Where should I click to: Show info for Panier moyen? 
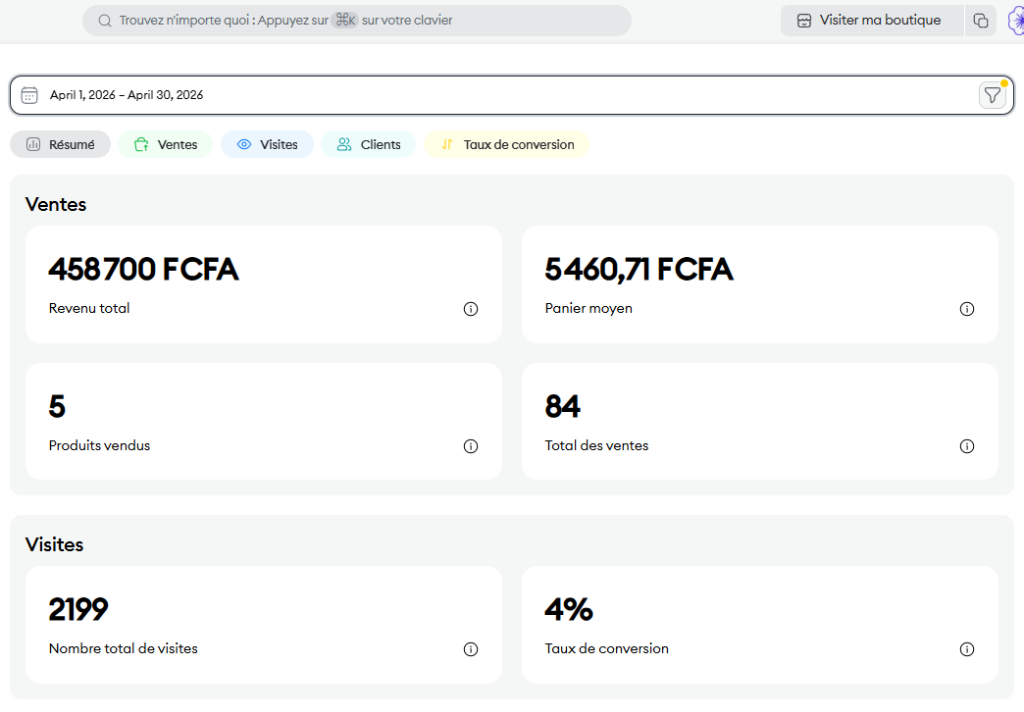click(x=967, y=309)
